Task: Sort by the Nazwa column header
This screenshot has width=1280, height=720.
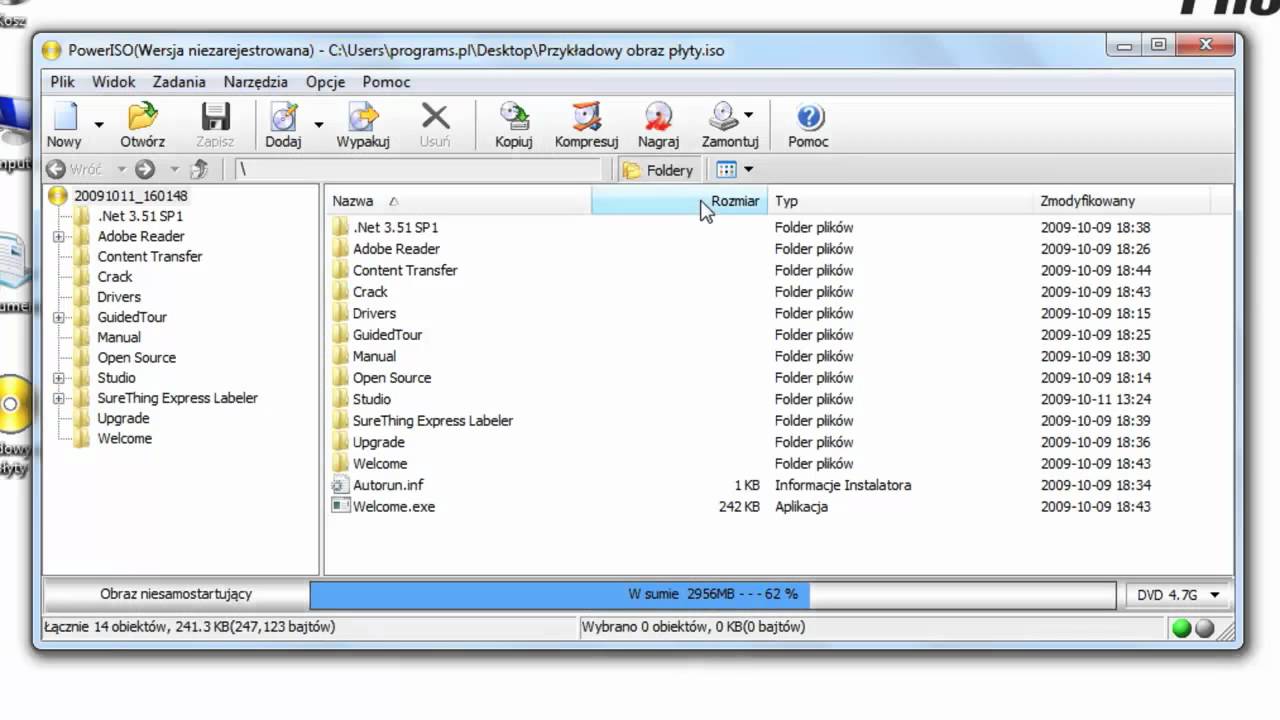Action: (460, 201)
